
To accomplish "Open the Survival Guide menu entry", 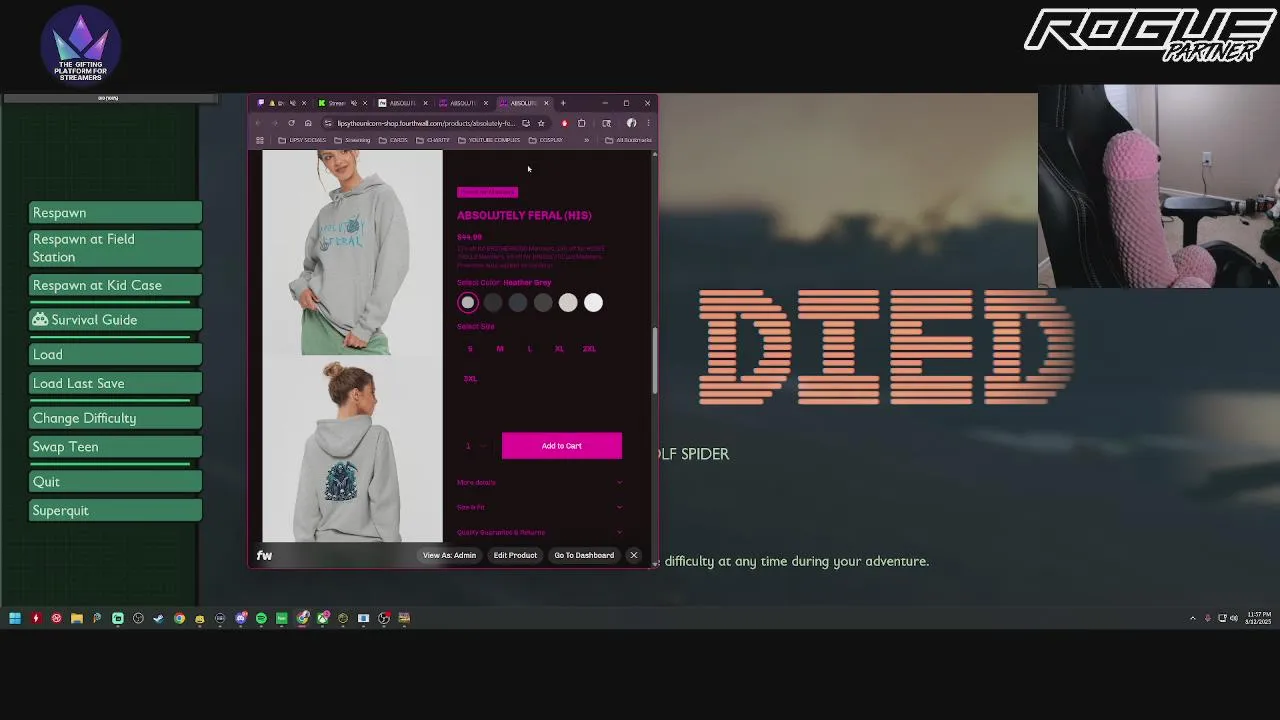I will pos(115,320).
